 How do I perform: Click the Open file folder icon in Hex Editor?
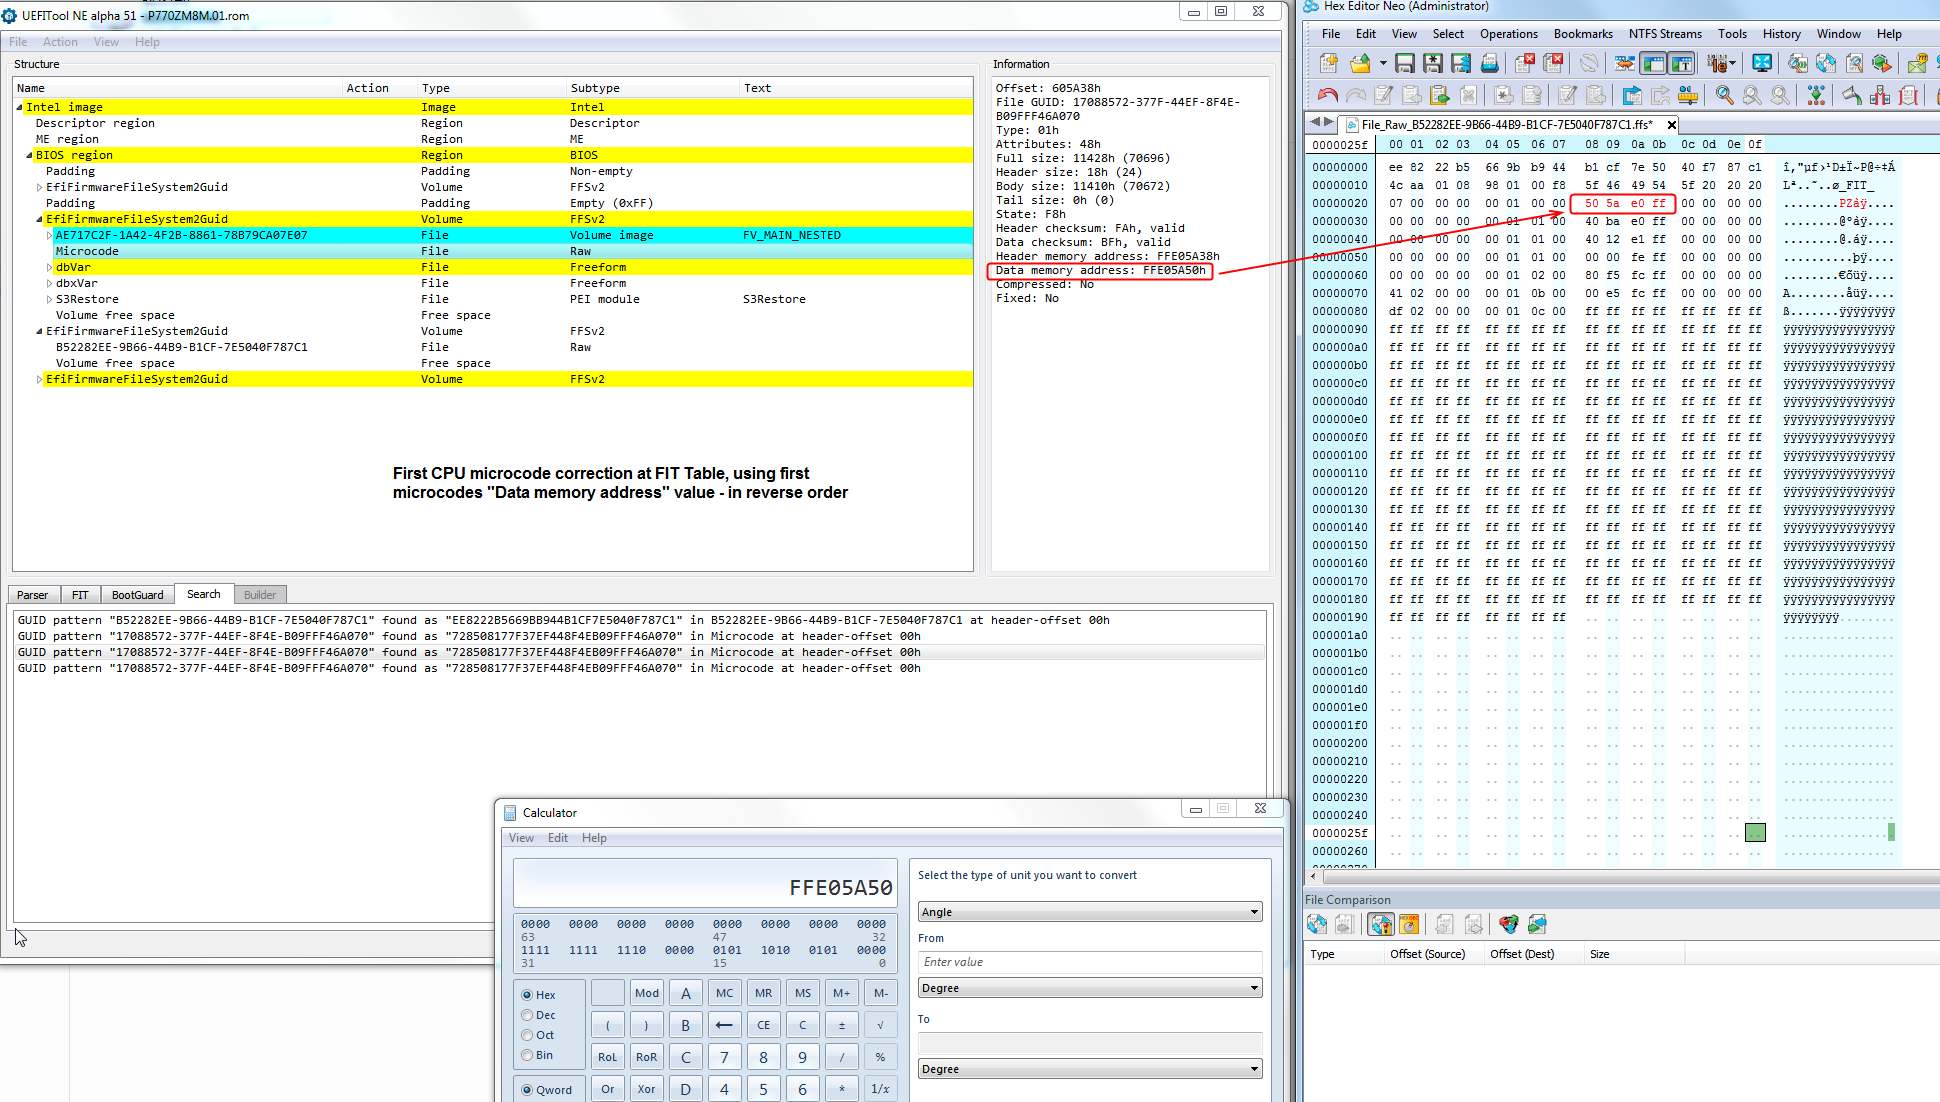click(1359, 63)
